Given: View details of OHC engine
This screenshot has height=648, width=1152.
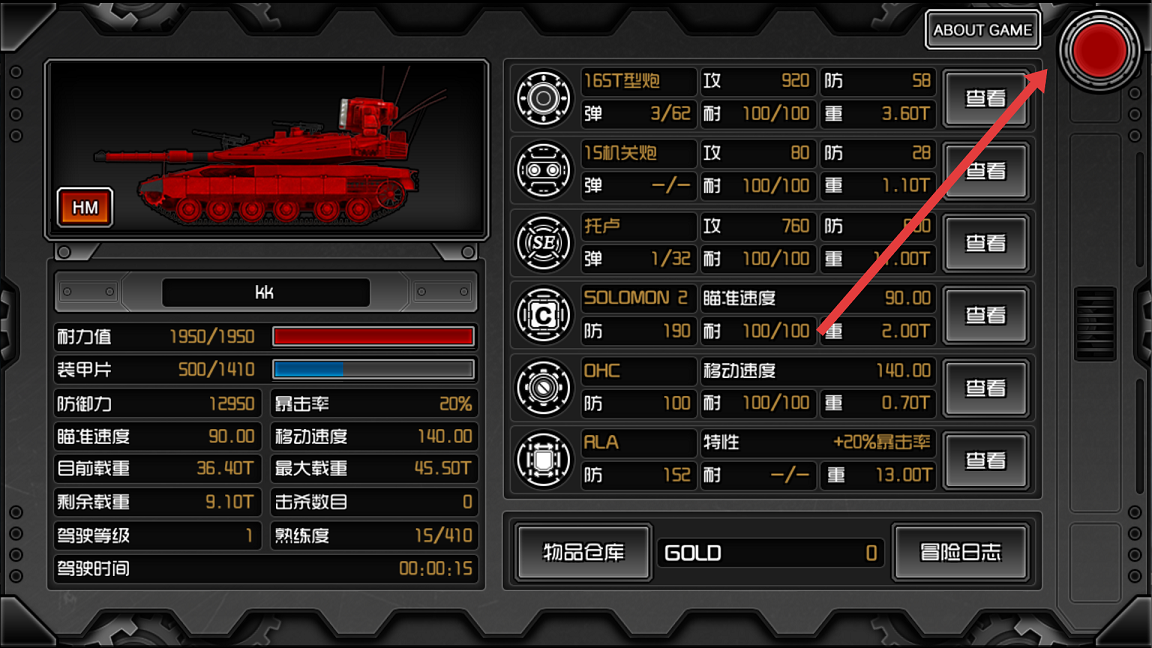Looking at the screenshot, I should click(985, 387).
